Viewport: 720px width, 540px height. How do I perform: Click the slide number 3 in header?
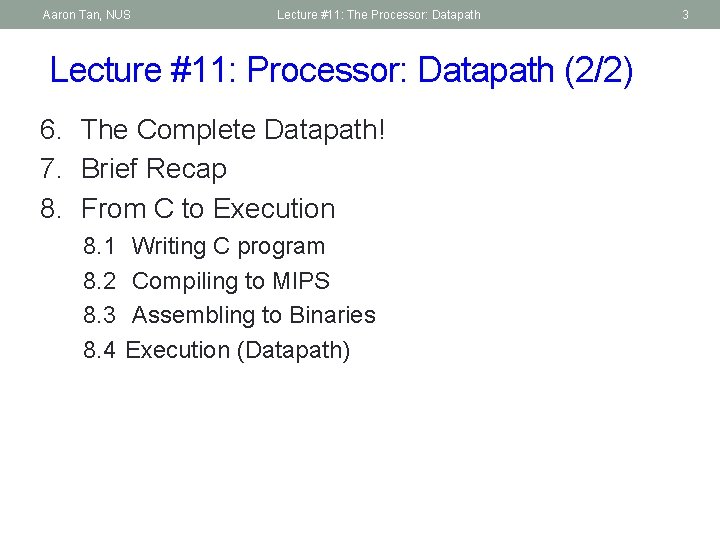[x=686, y=15]
